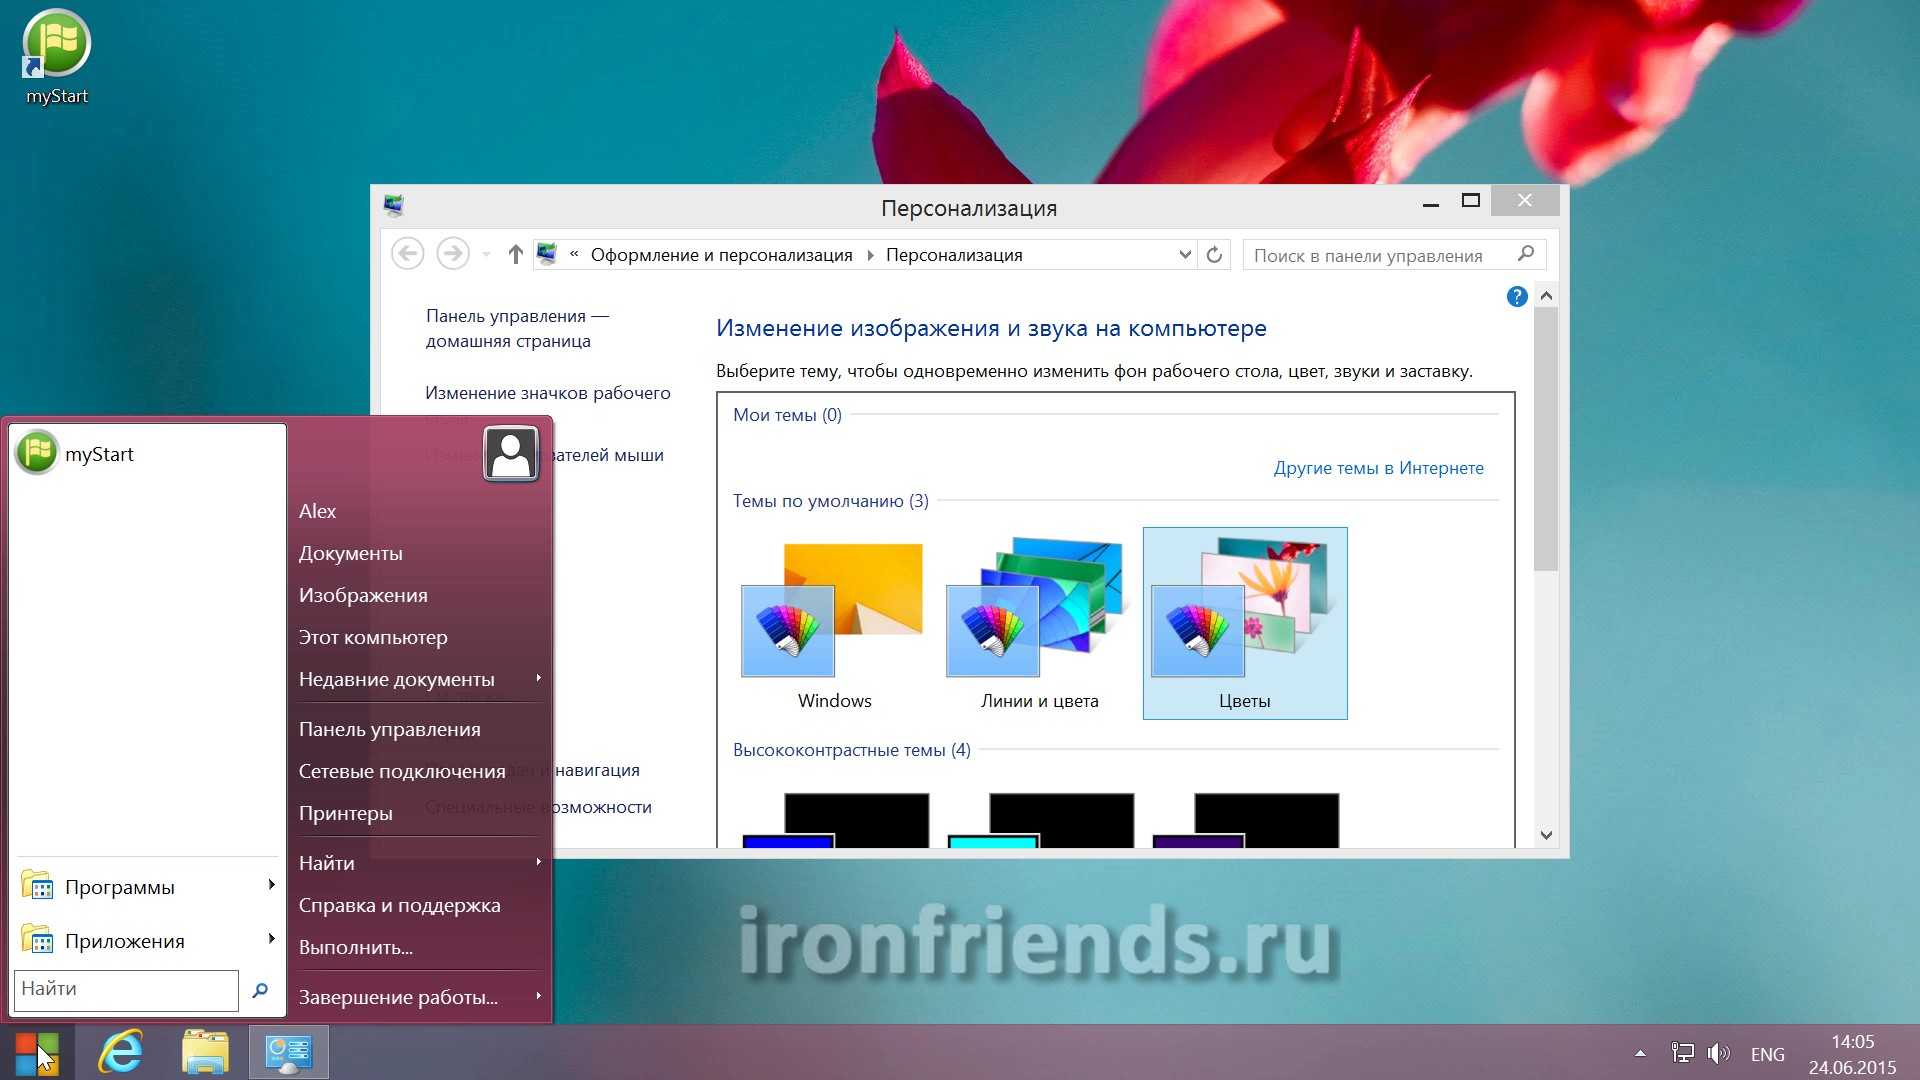This screenshot has height=1080, width=1920.
Task: Open Панель управления from start menu
Action: [389, 729]
